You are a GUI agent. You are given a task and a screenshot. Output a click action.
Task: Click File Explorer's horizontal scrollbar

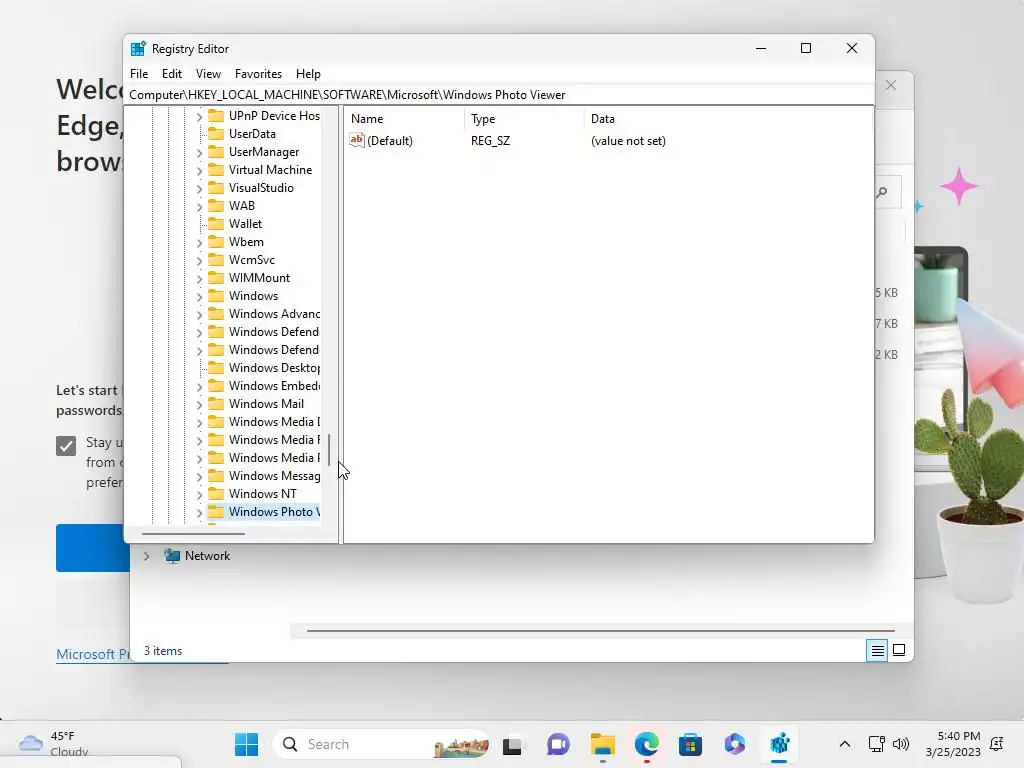click(600, 631)
